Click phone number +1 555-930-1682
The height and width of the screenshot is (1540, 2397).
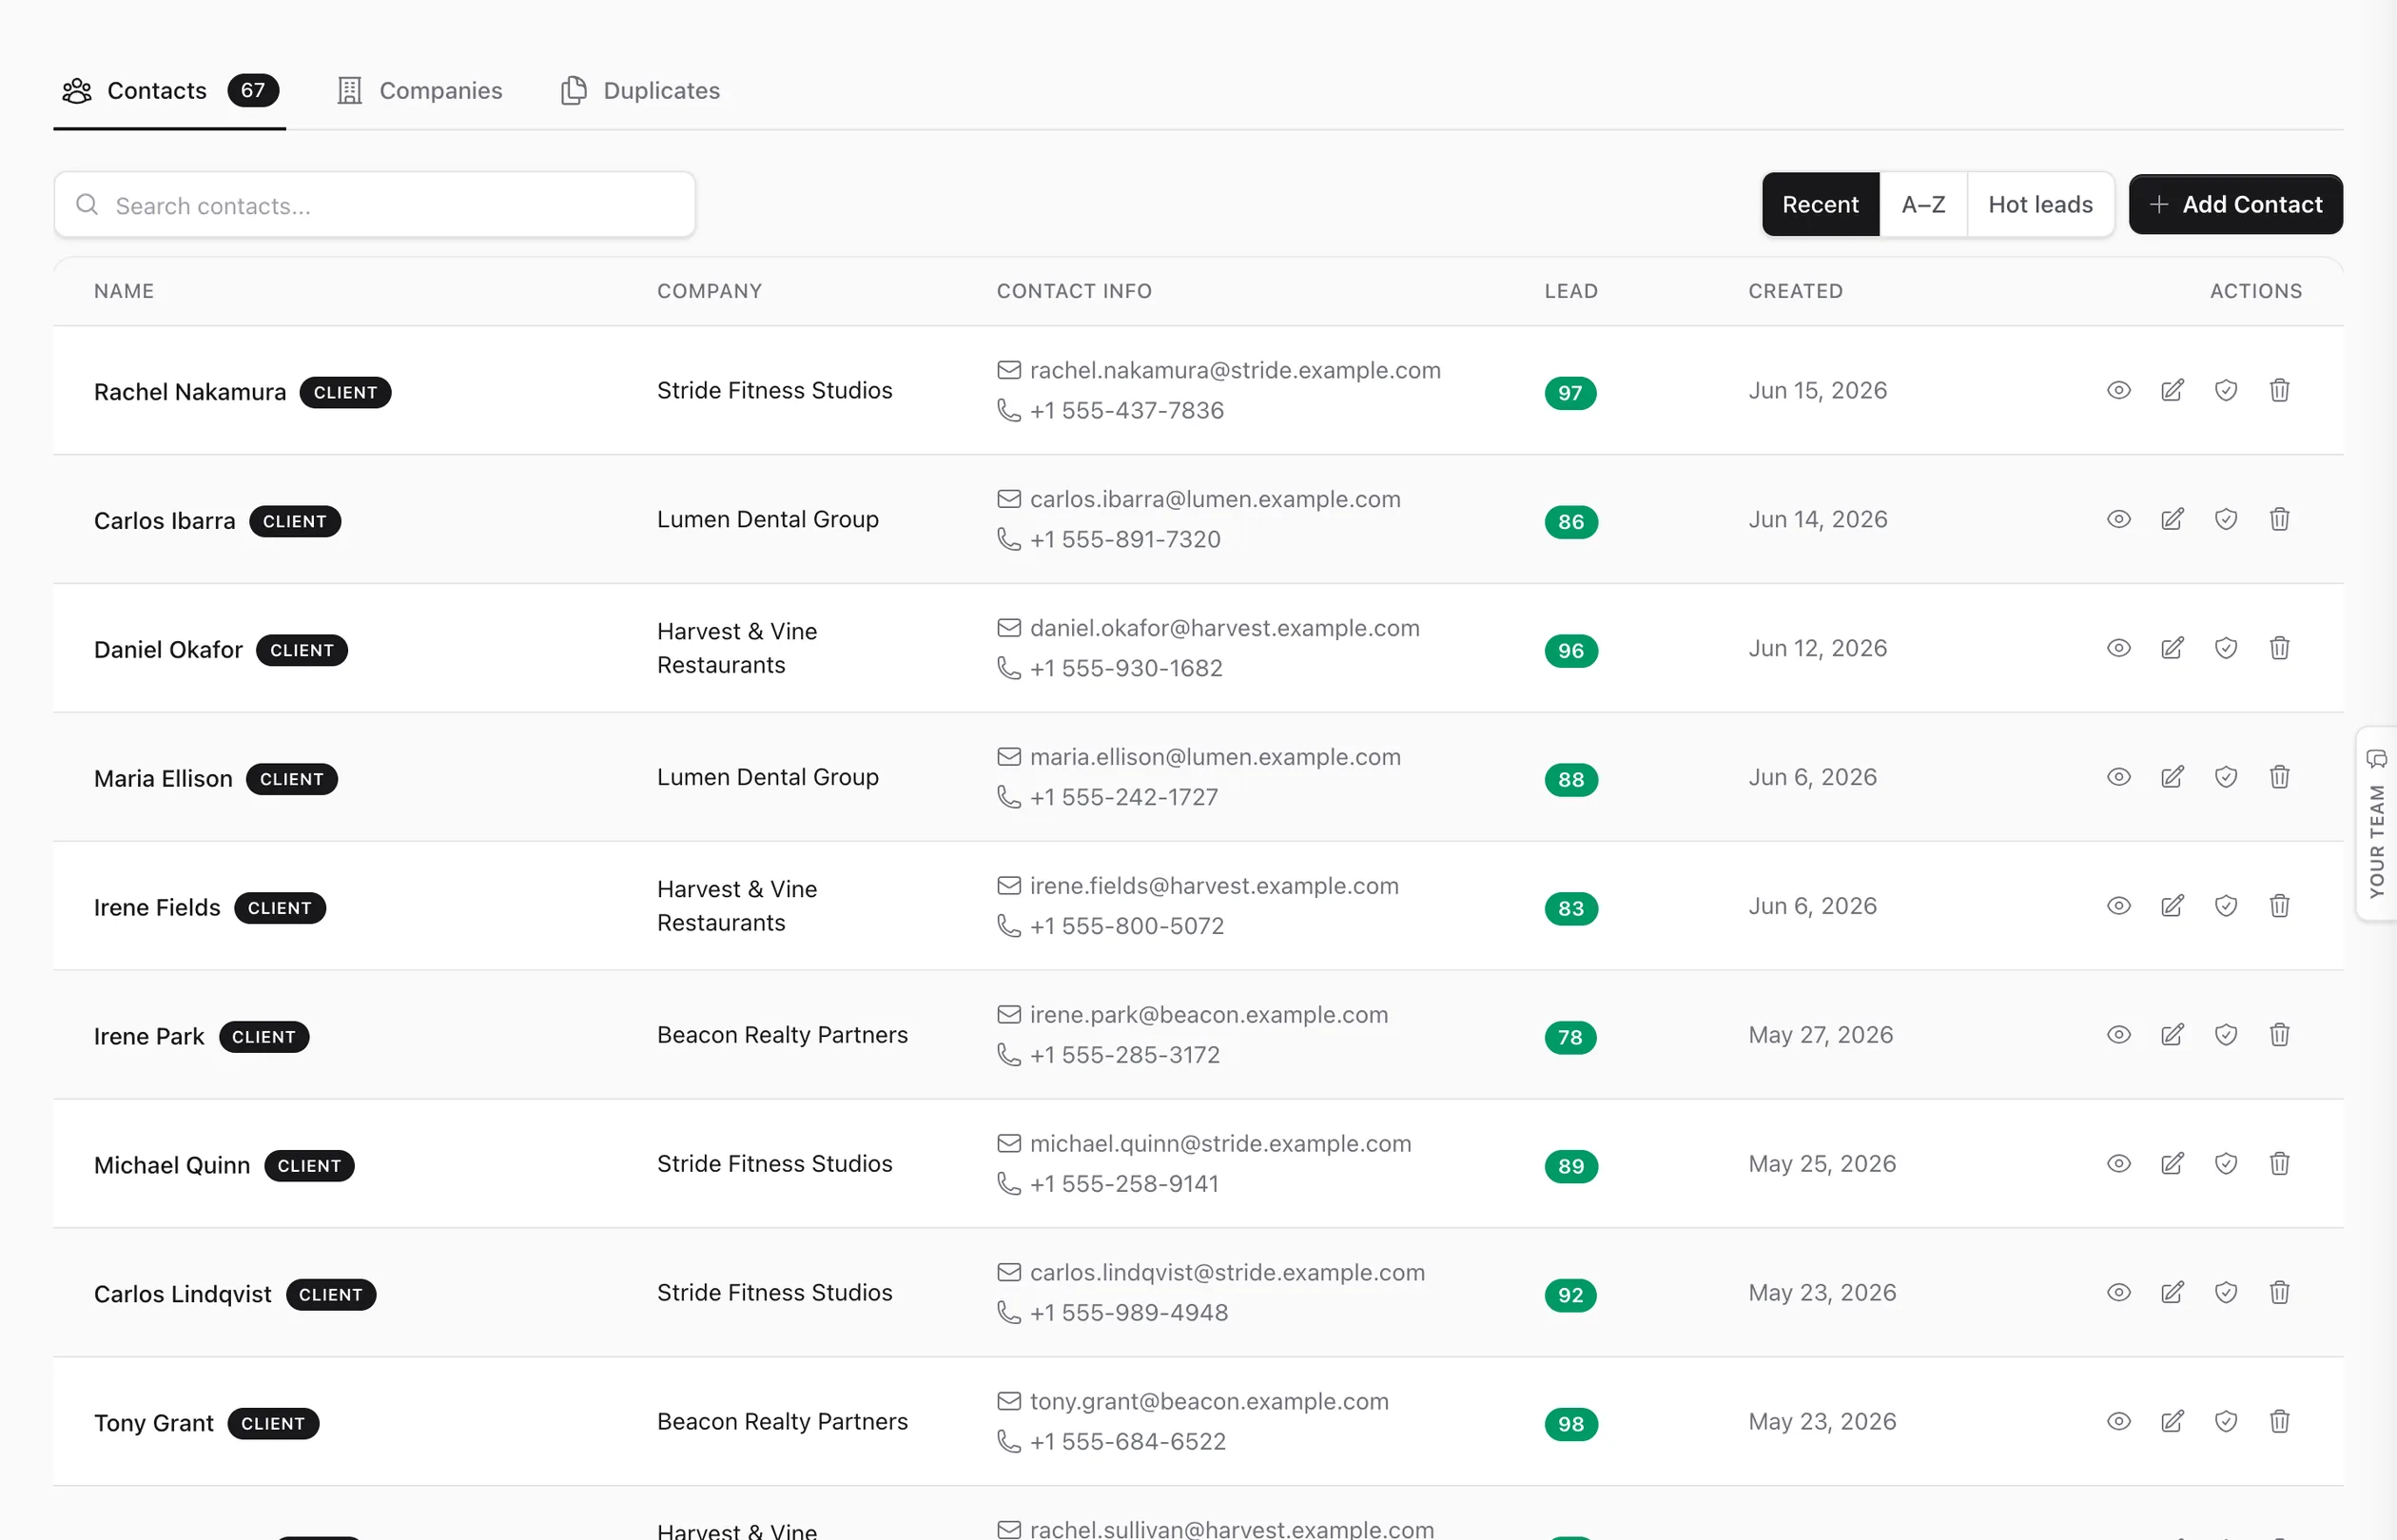[x=1126, y=669]
